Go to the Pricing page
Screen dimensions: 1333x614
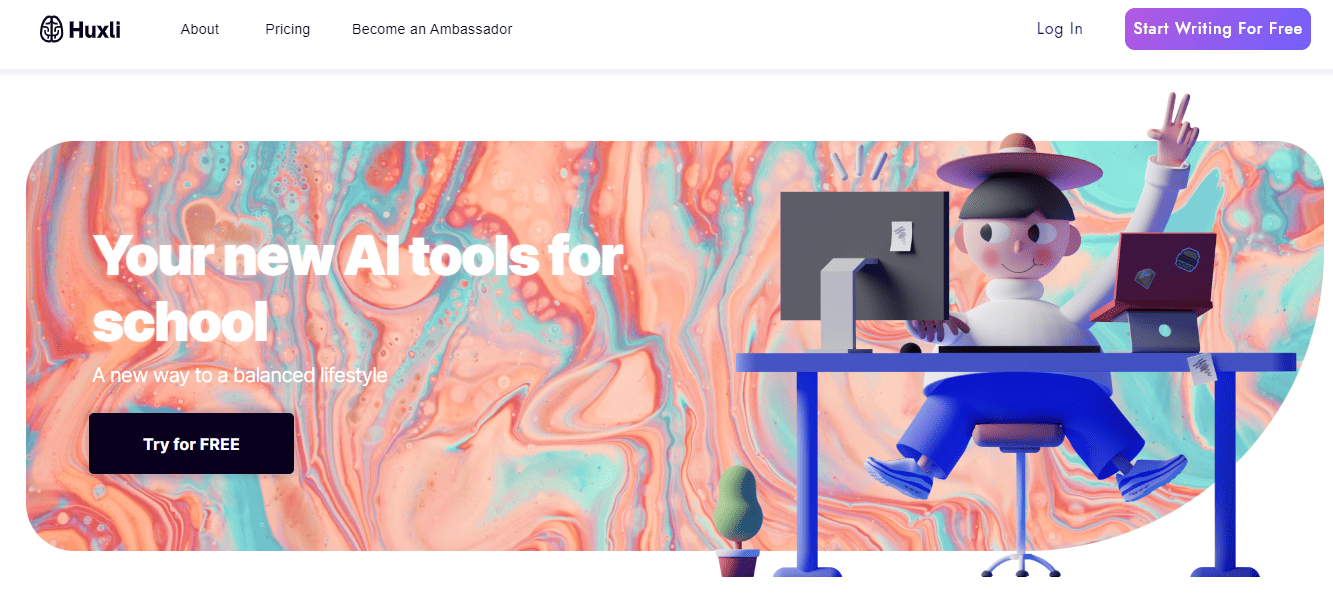(x=288, y=29)
